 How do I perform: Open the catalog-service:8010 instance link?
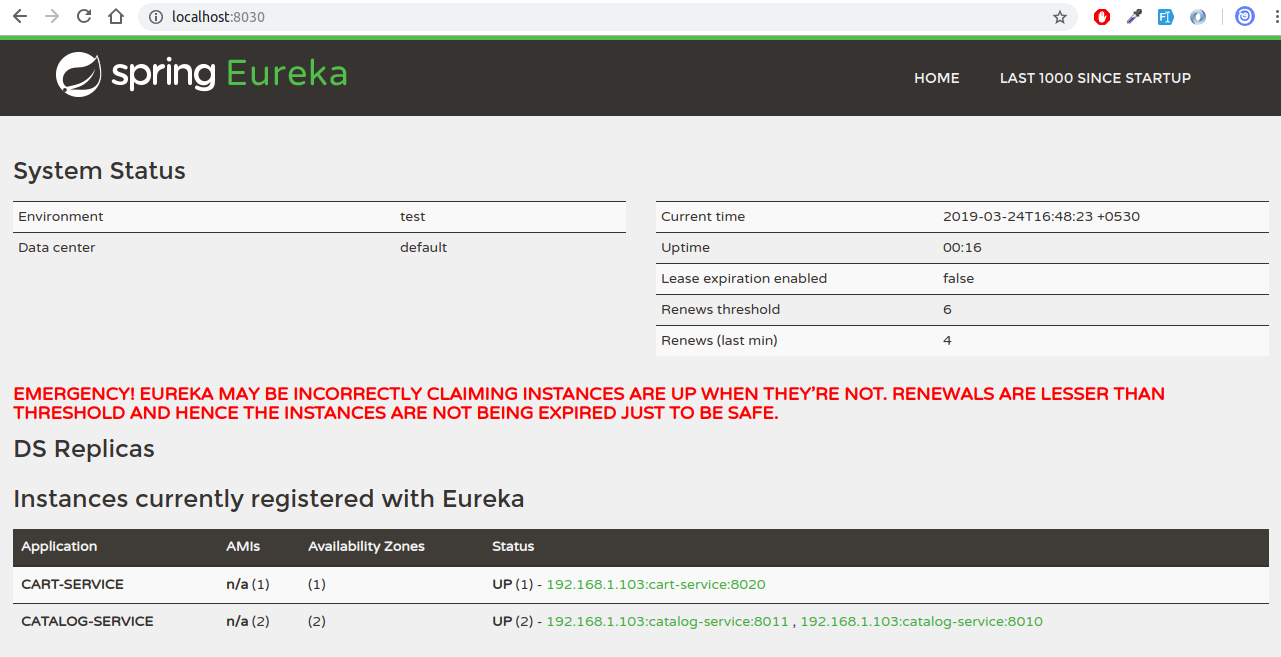[x=921, y=621]
